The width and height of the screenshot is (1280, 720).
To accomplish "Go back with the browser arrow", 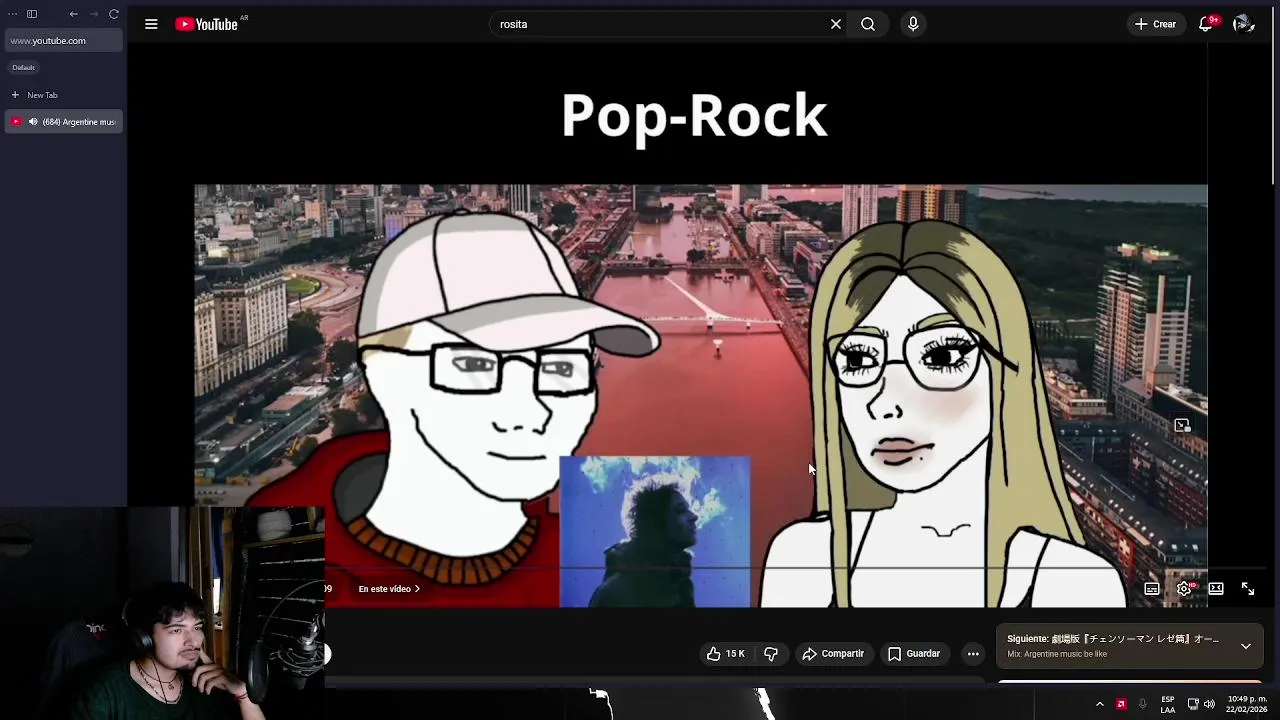I will point(73,14).
